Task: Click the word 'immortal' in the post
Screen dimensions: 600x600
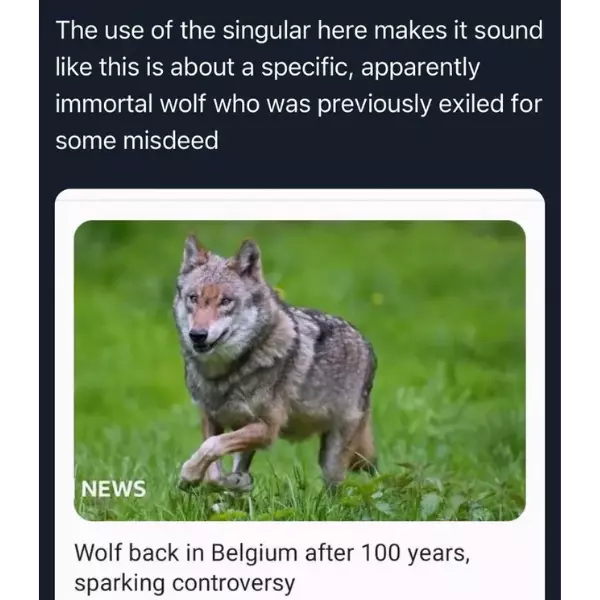Action: coord(104,103)
